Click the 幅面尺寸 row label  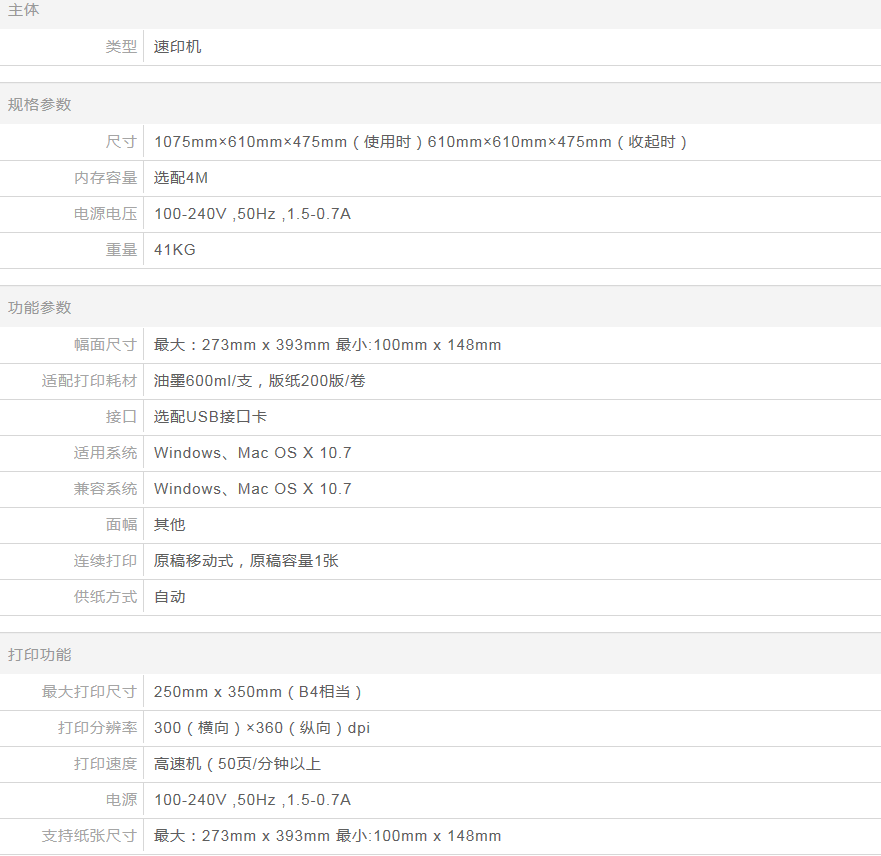pos(105,345)
